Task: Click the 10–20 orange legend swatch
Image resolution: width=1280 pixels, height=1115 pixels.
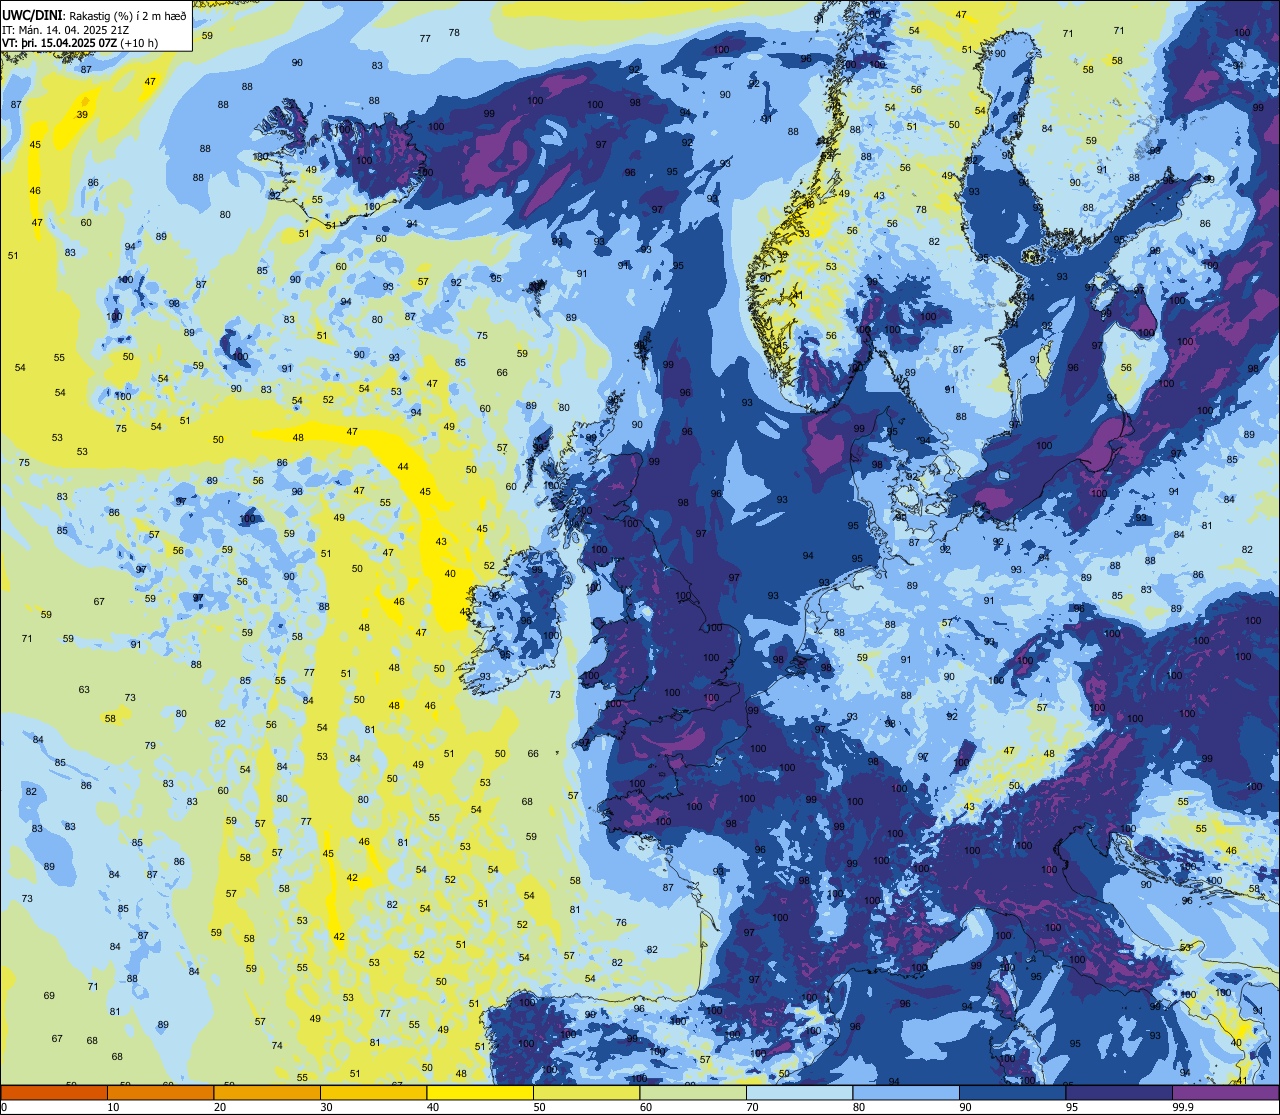Action: [x=161, y=1093]
